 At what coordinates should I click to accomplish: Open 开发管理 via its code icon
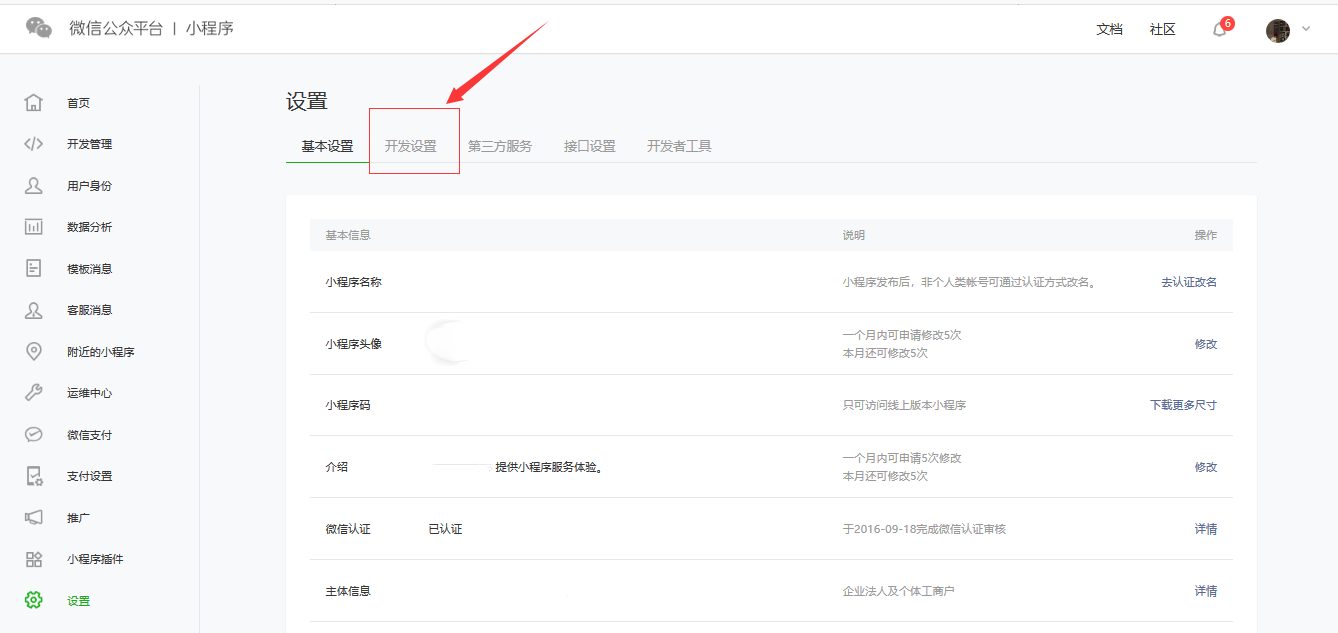[x=34, y=144]
